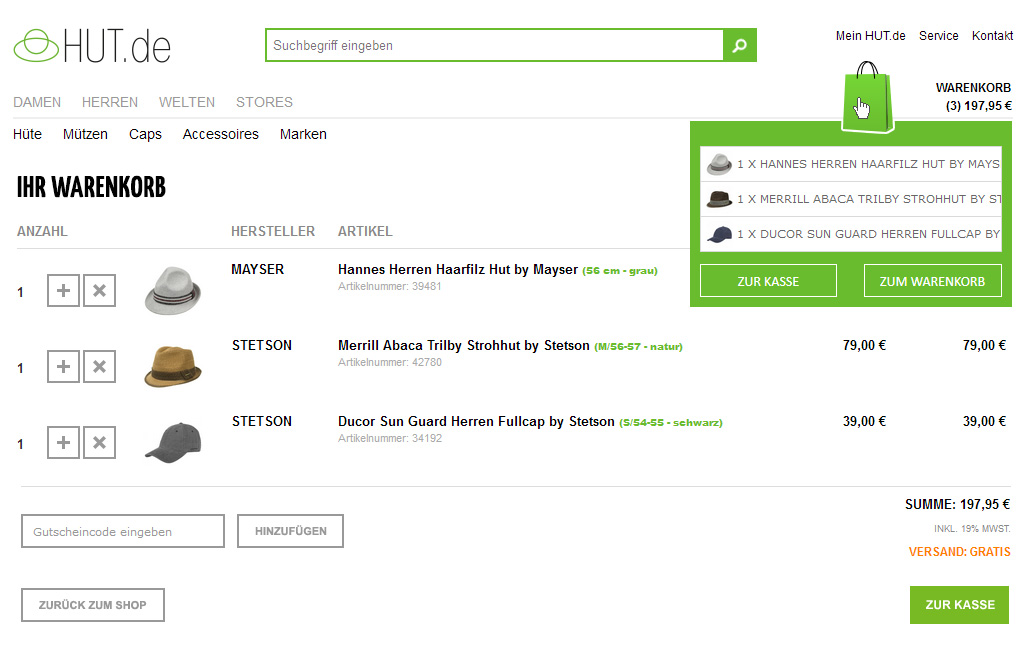Click the straw Stetson Trilby thumbnail
The width and height of the screenshot is (1036, 649).
click(172, 366)
